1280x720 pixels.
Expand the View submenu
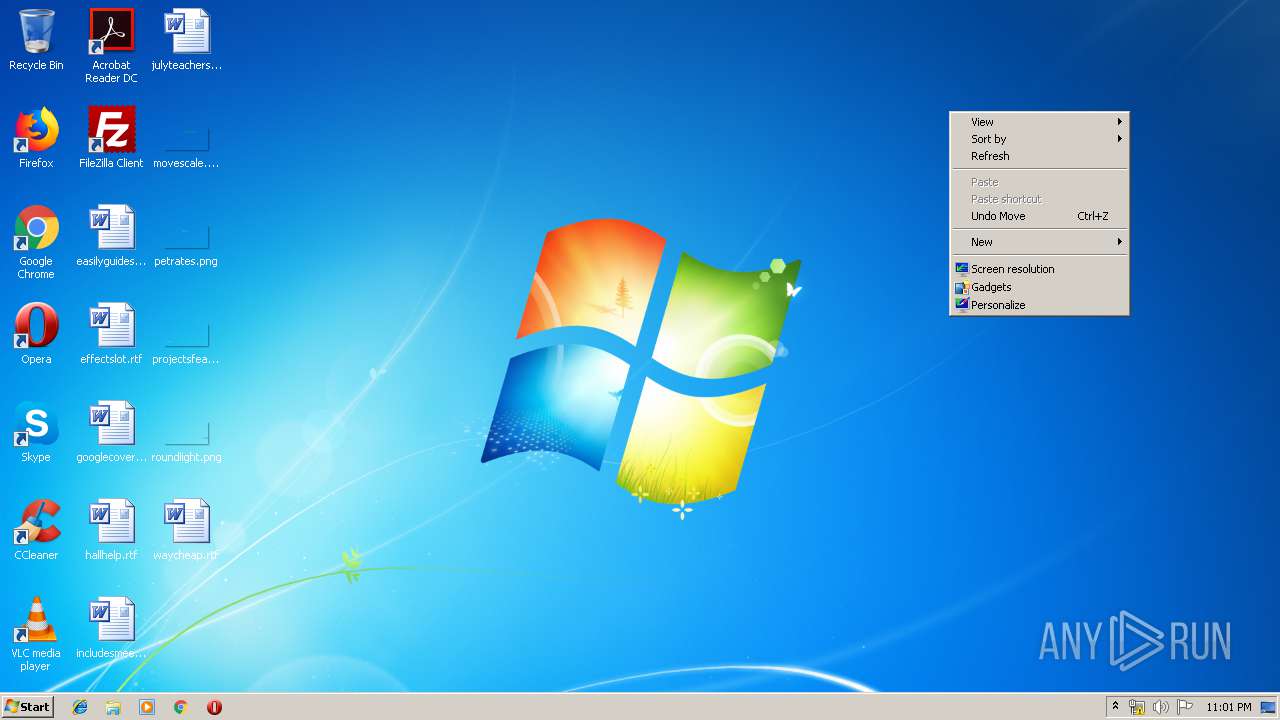coord(1039,122)
